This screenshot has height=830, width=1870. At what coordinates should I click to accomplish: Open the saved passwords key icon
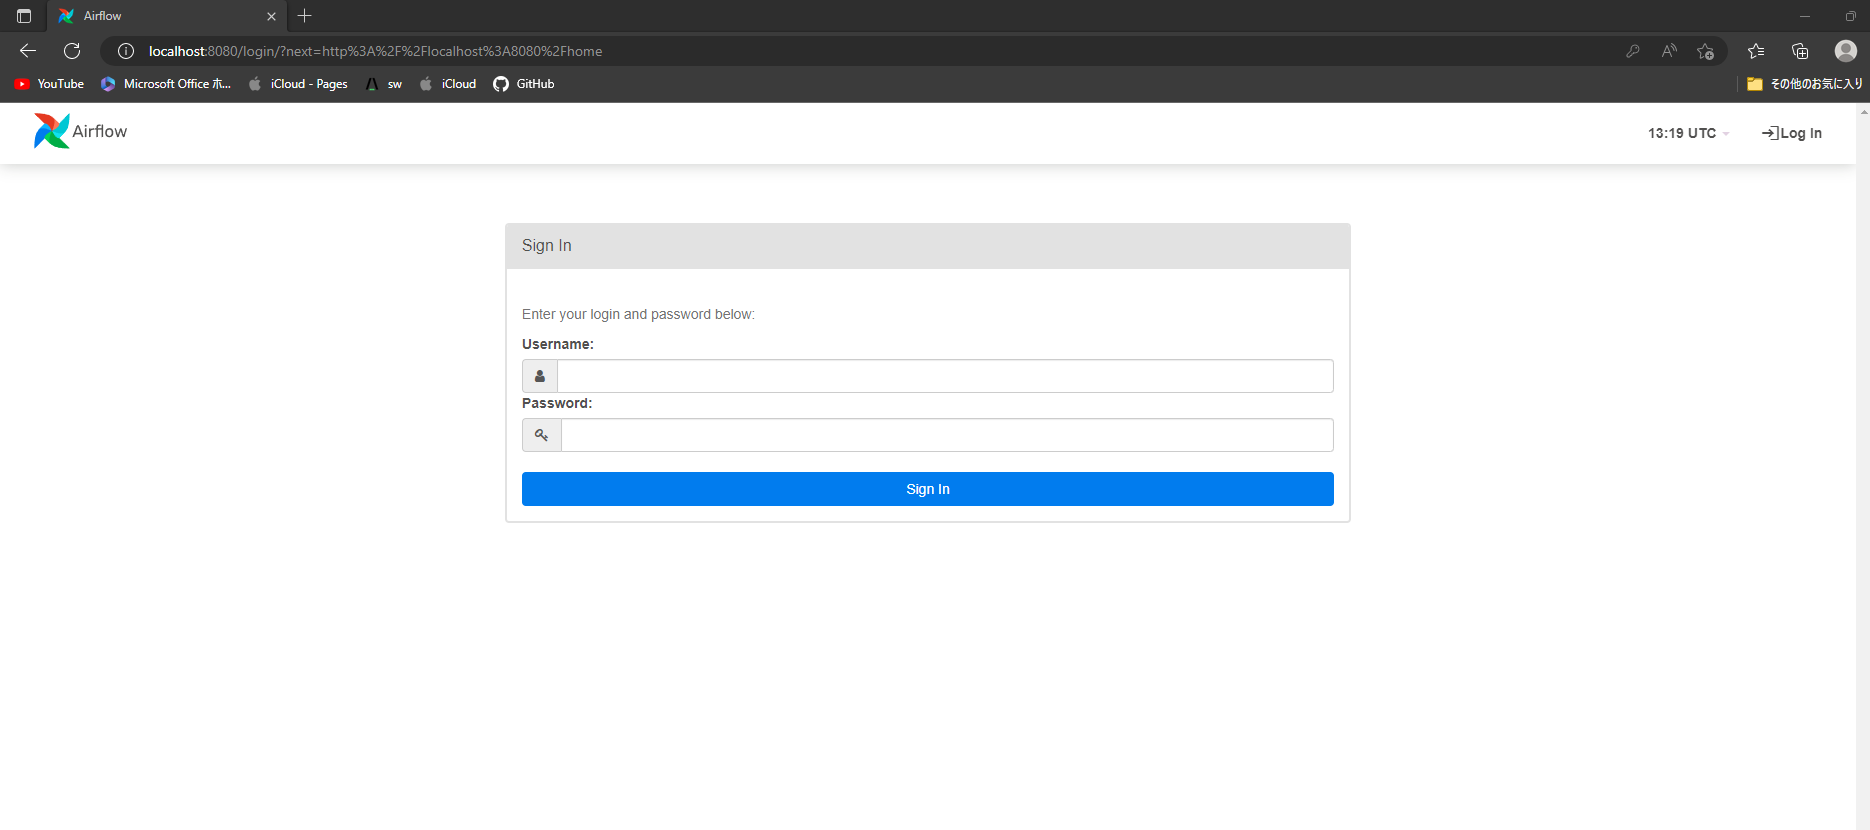click(x=1633, y=51)
